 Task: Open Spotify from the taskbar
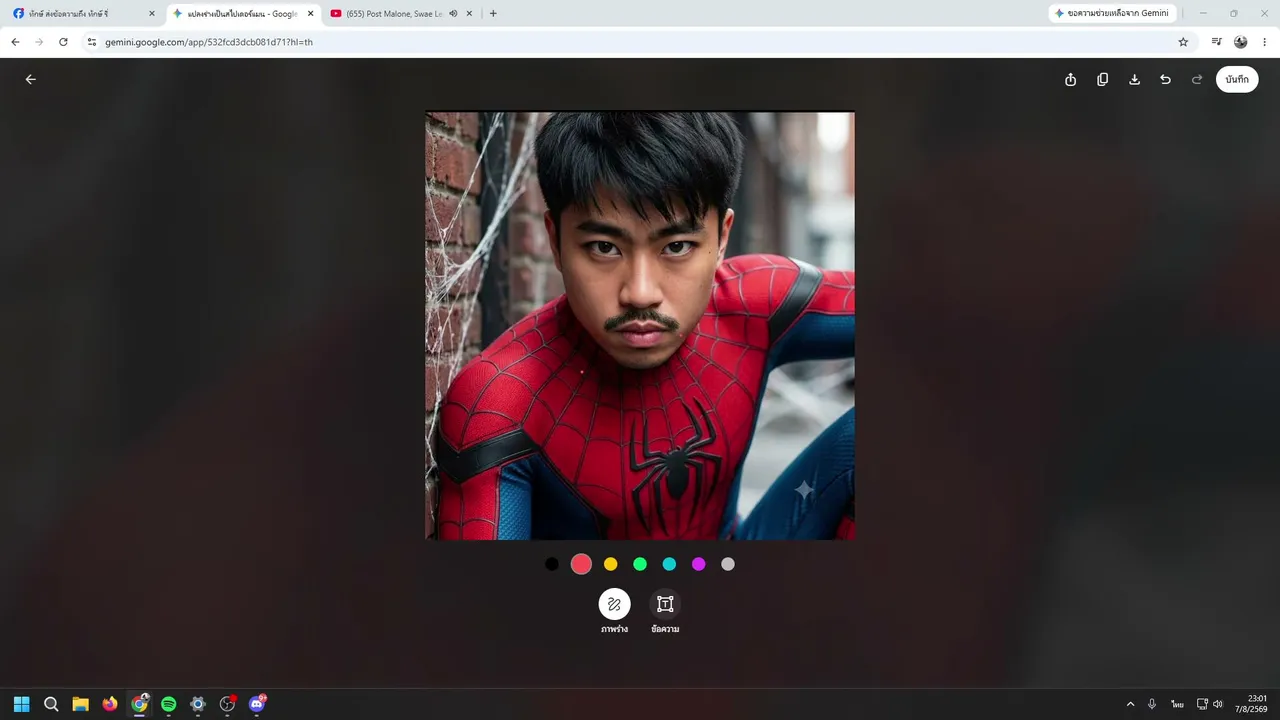point(169,704)
